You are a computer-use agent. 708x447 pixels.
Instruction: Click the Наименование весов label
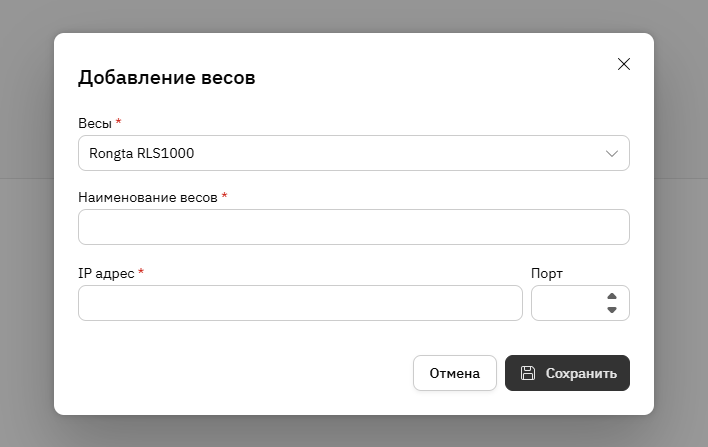coord(148,197)
